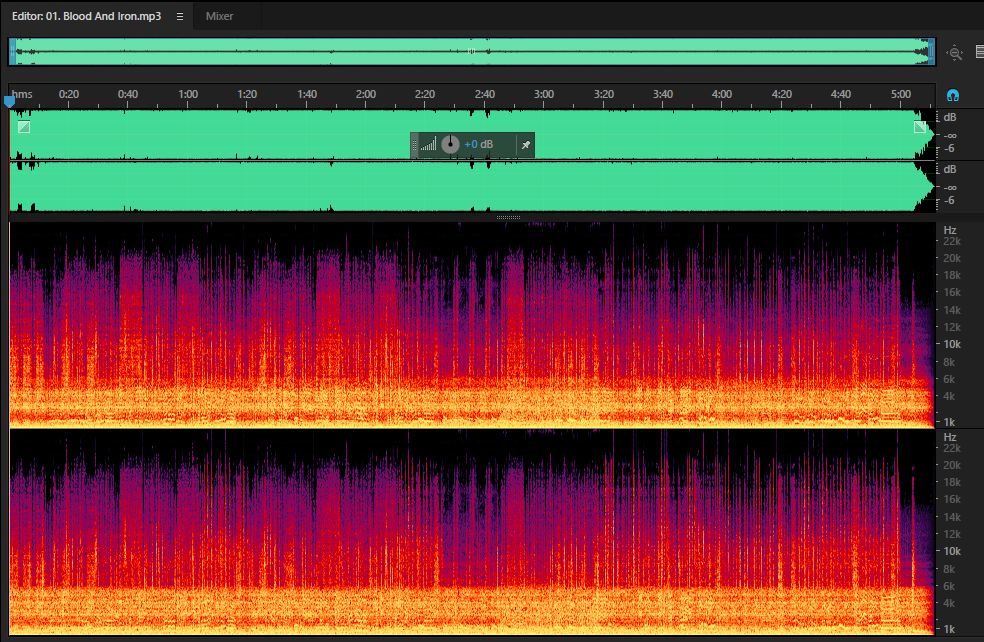The height and width of the screenshot is (642, 984).
Task: Toggle the HUD pin icon
Action: coord(526,145)
